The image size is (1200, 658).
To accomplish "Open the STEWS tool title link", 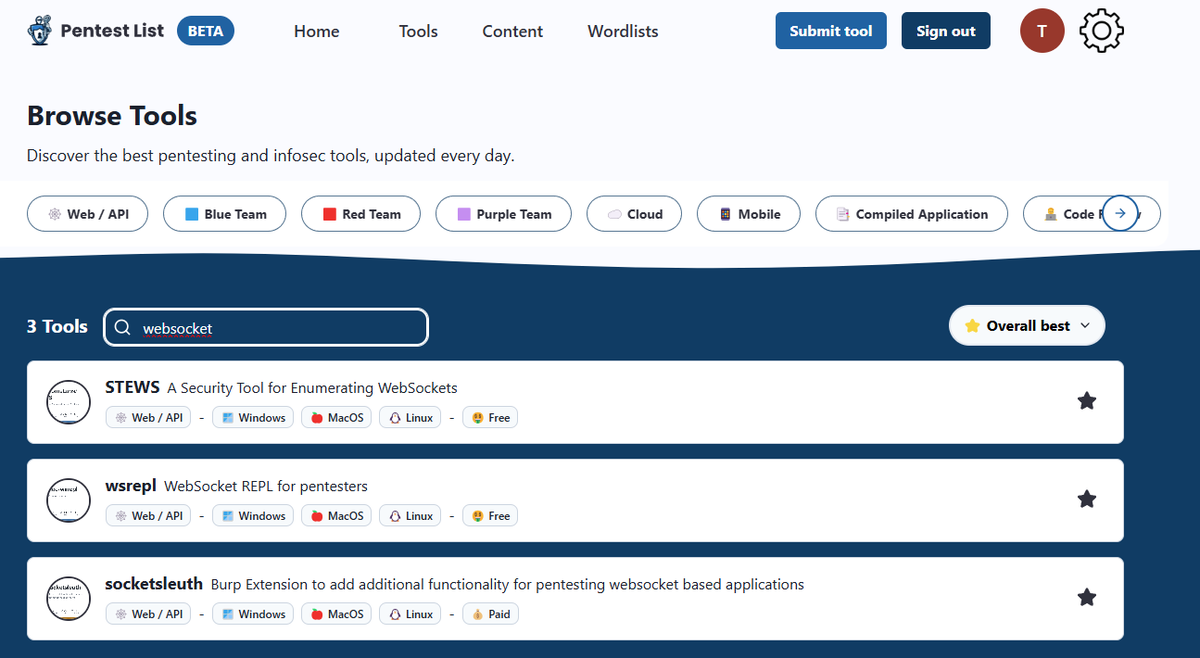I will (133, 387).
